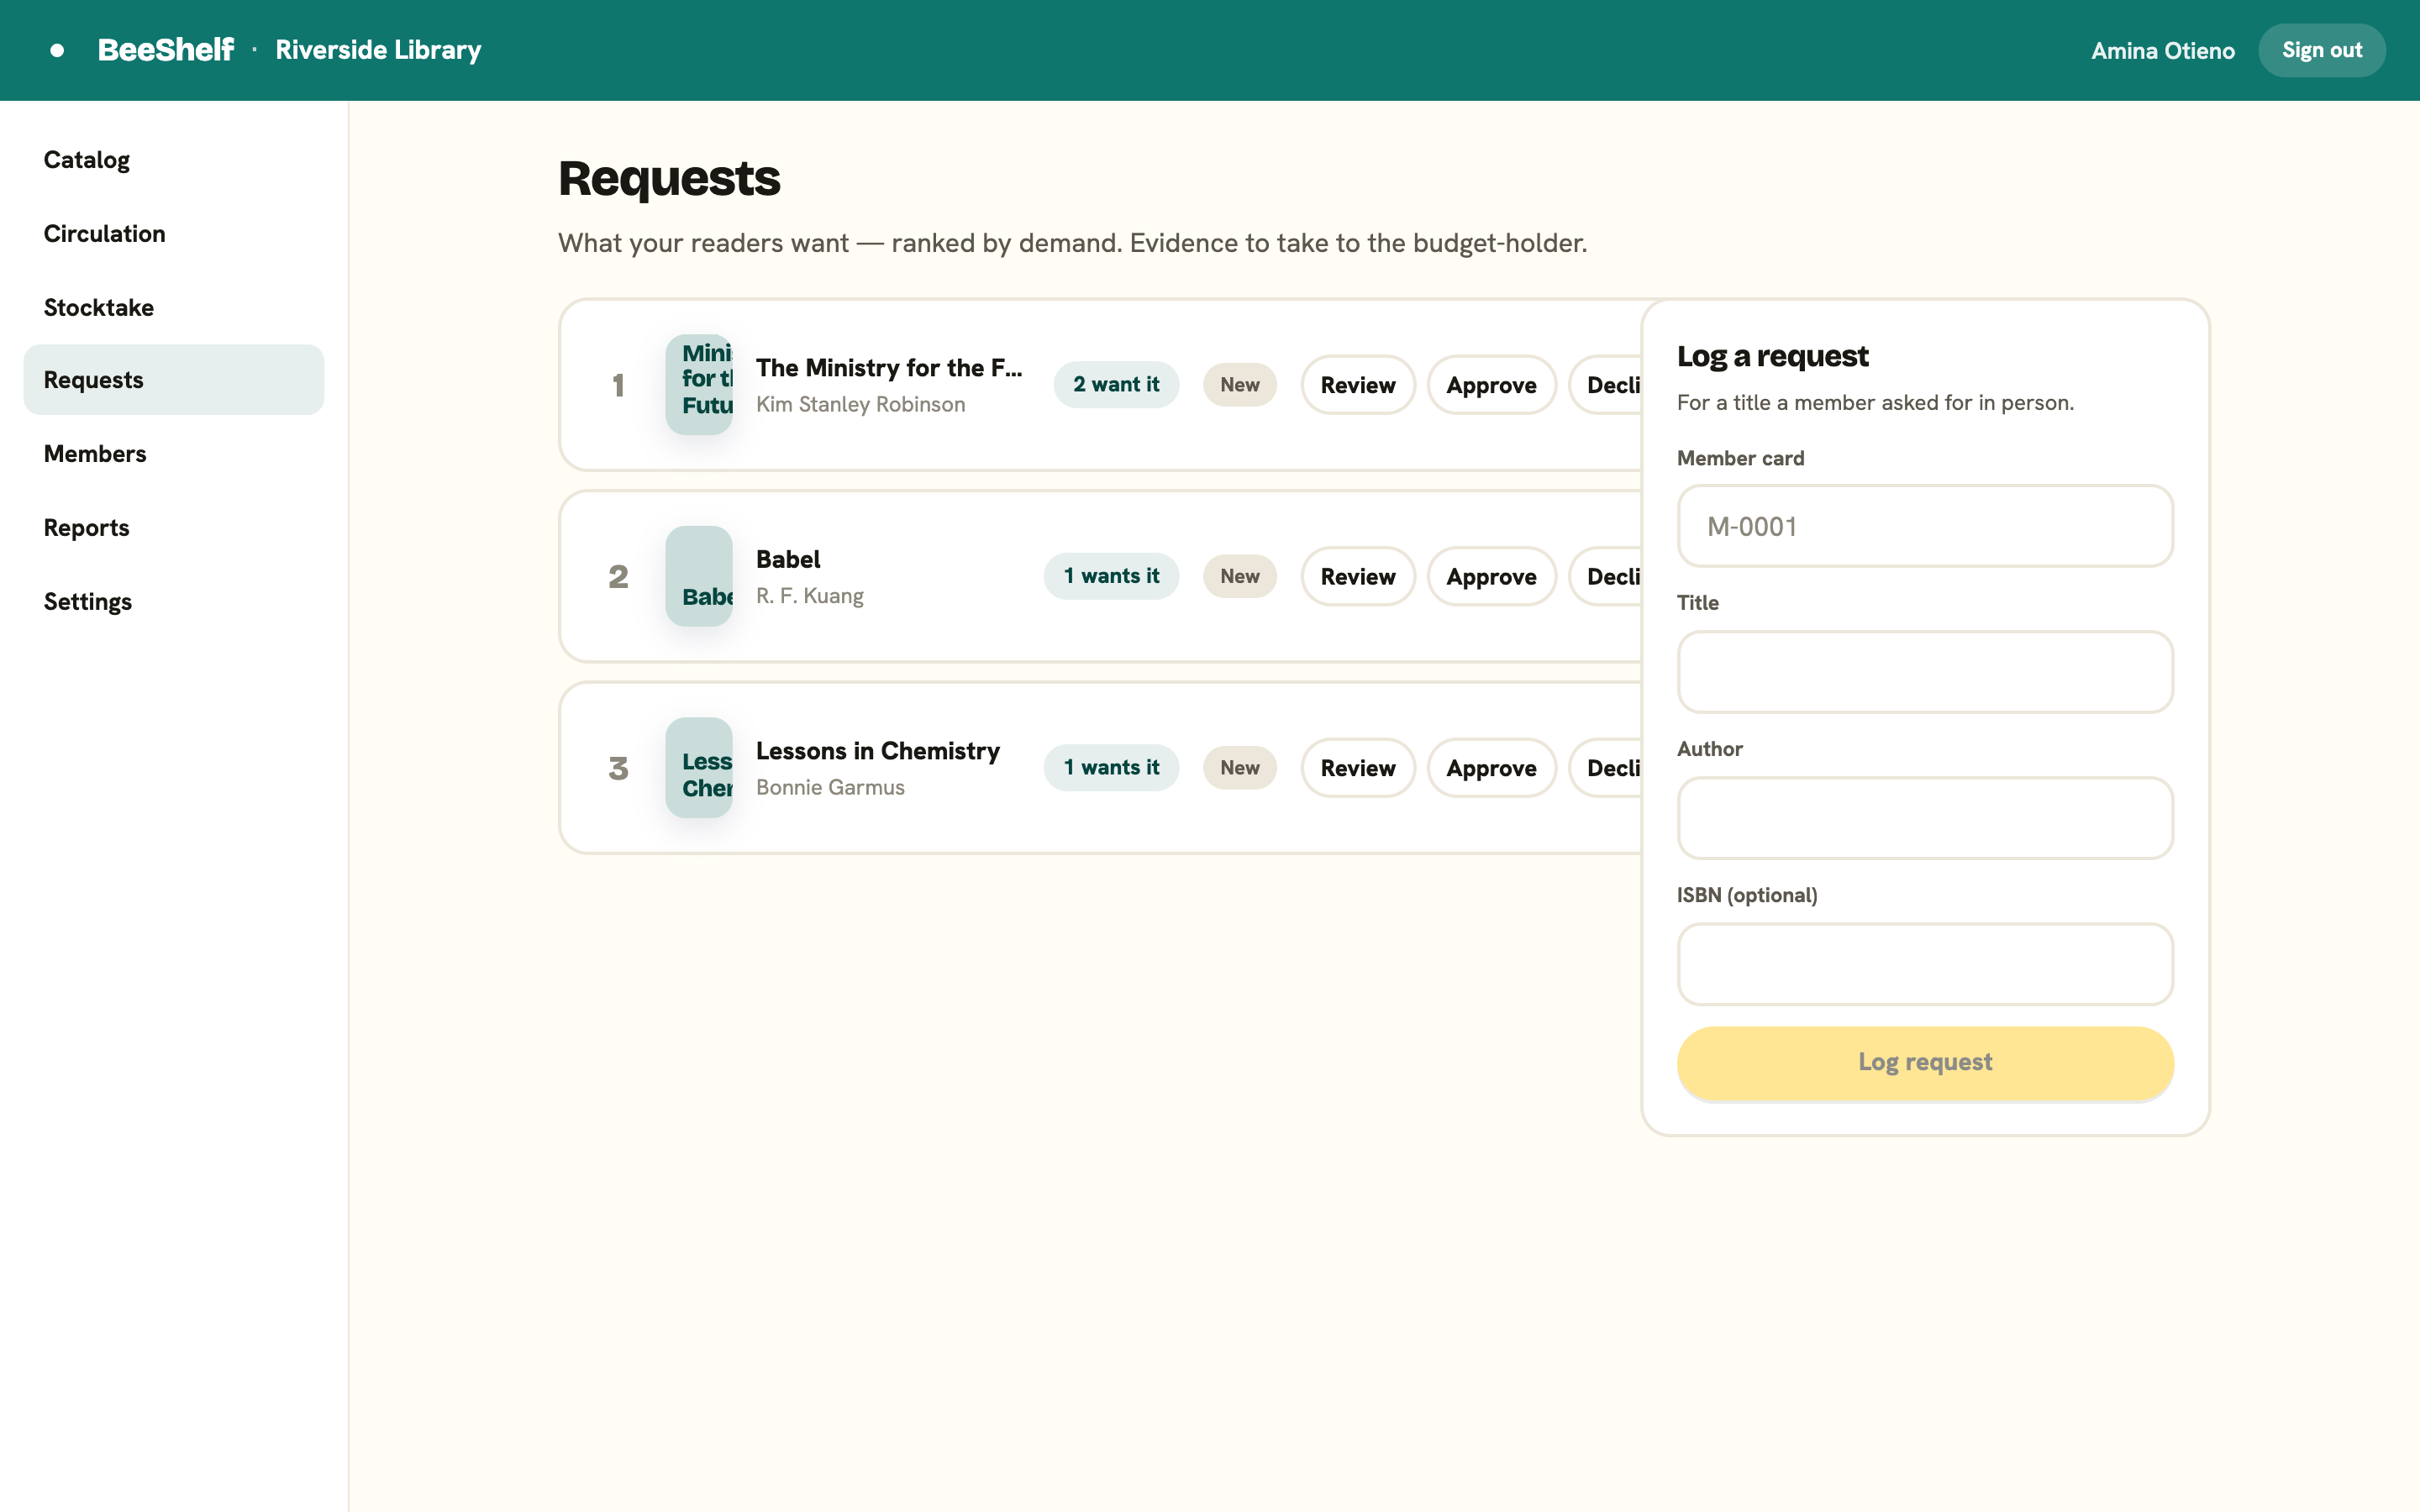2420x1512 pixels.
Task: Click the Ministry for the Future cover thumbnail
Action: 699,385
